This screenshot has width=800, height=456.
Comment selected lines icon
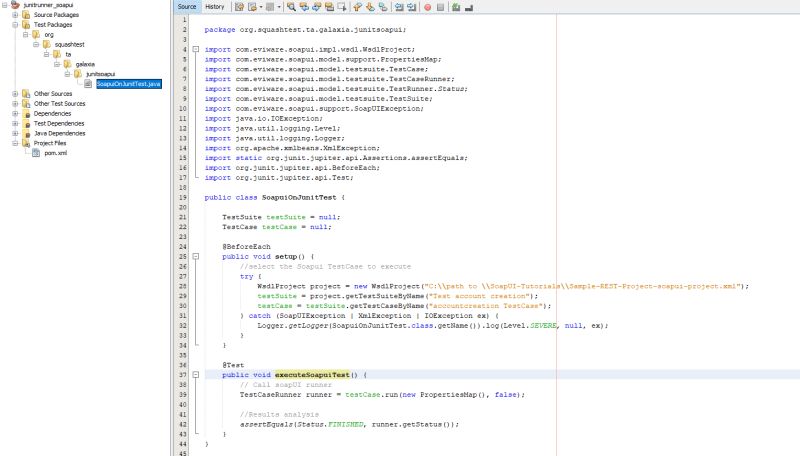tap(456, 7)
